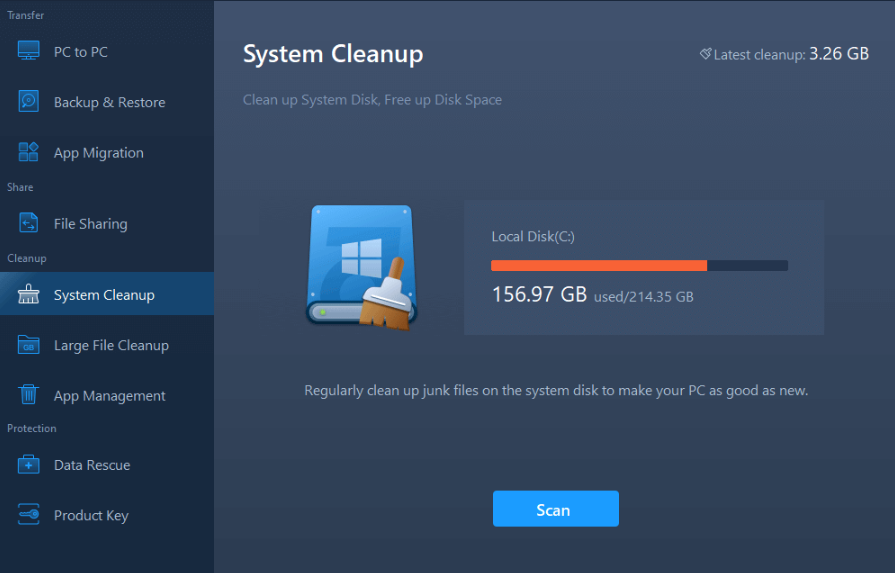
Task: Click the System Cleanup broom icon in sidebar
Action: [29, 294]
